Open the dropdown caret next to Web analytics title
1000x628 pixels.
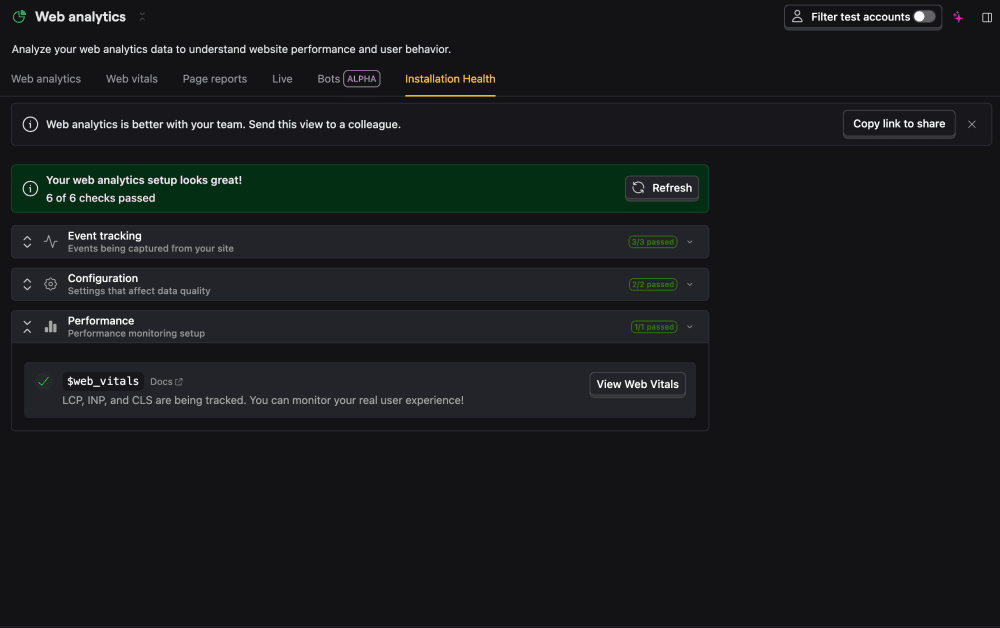pos(142,17)
